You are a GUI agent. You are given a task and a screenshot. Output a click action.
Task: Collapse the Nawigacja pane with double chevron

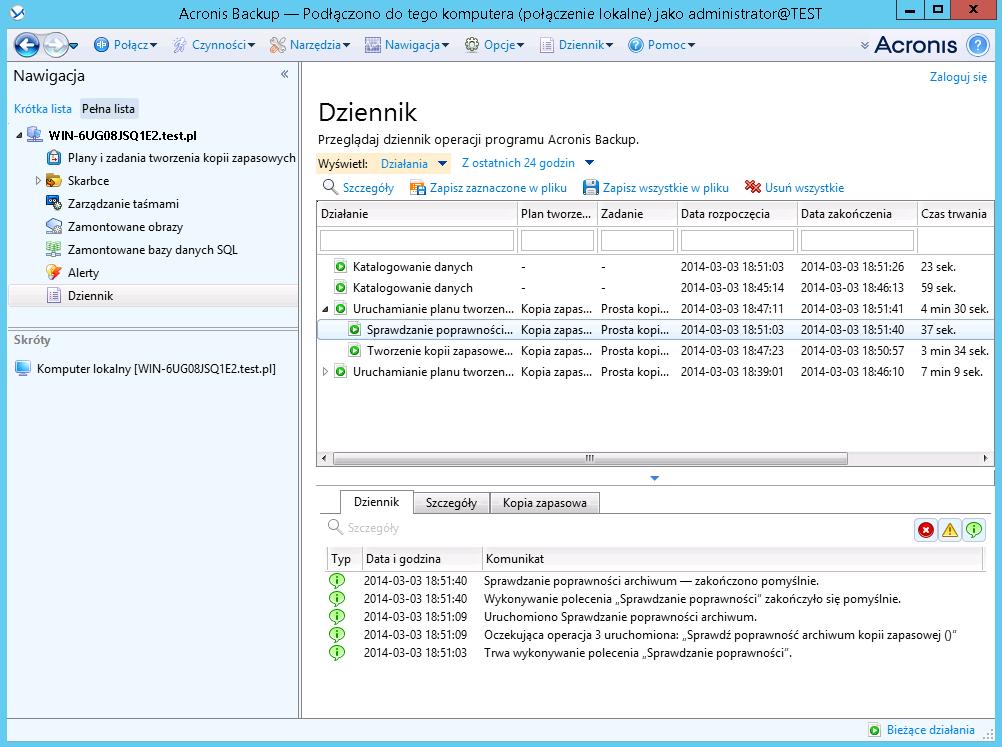284,74
